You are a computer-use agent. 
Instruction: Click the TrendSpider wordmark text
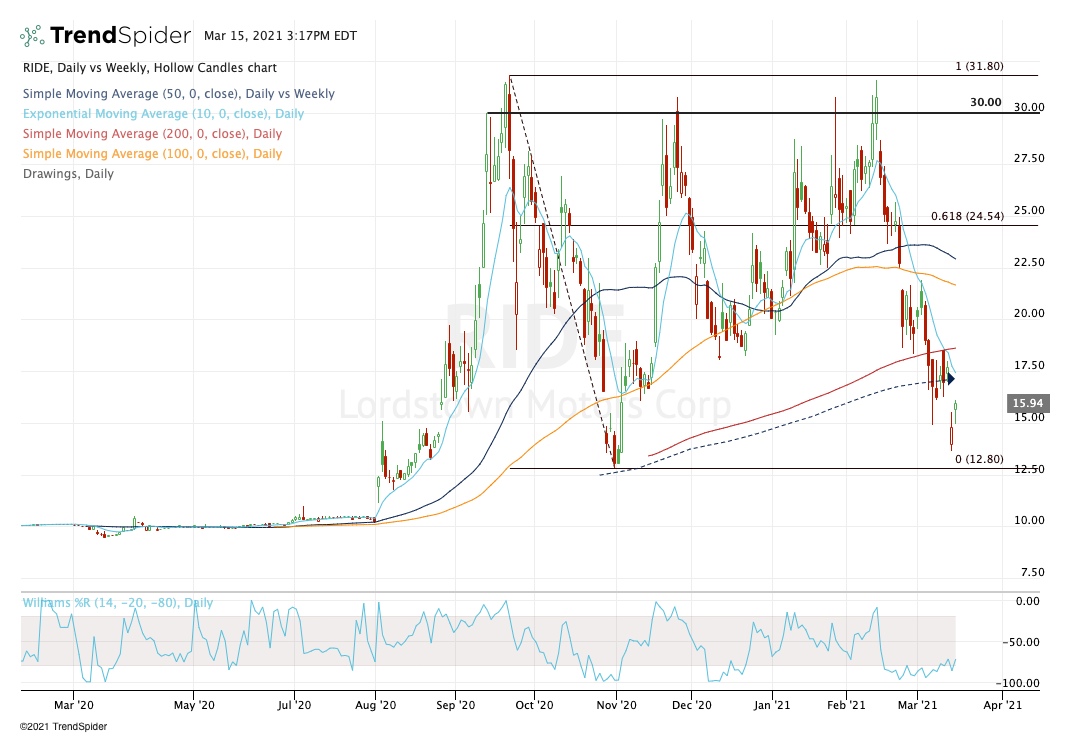tap(120, 36)
